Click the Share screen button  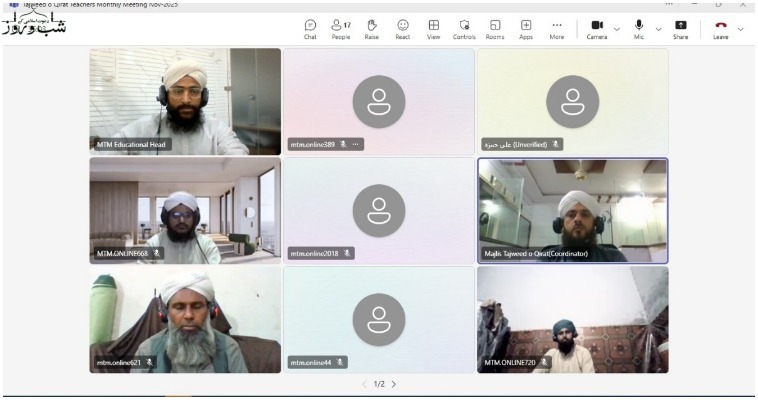(x=681, y=28)
